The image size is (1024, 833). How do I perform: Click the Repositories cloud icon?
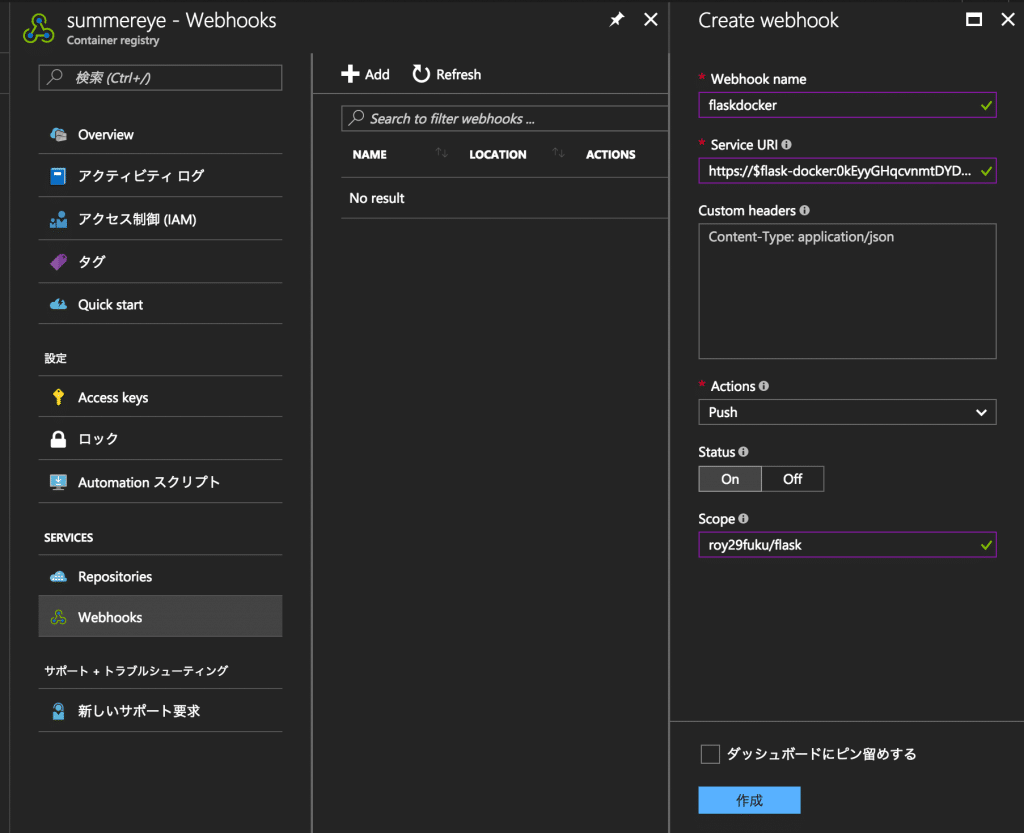(58, 576)
